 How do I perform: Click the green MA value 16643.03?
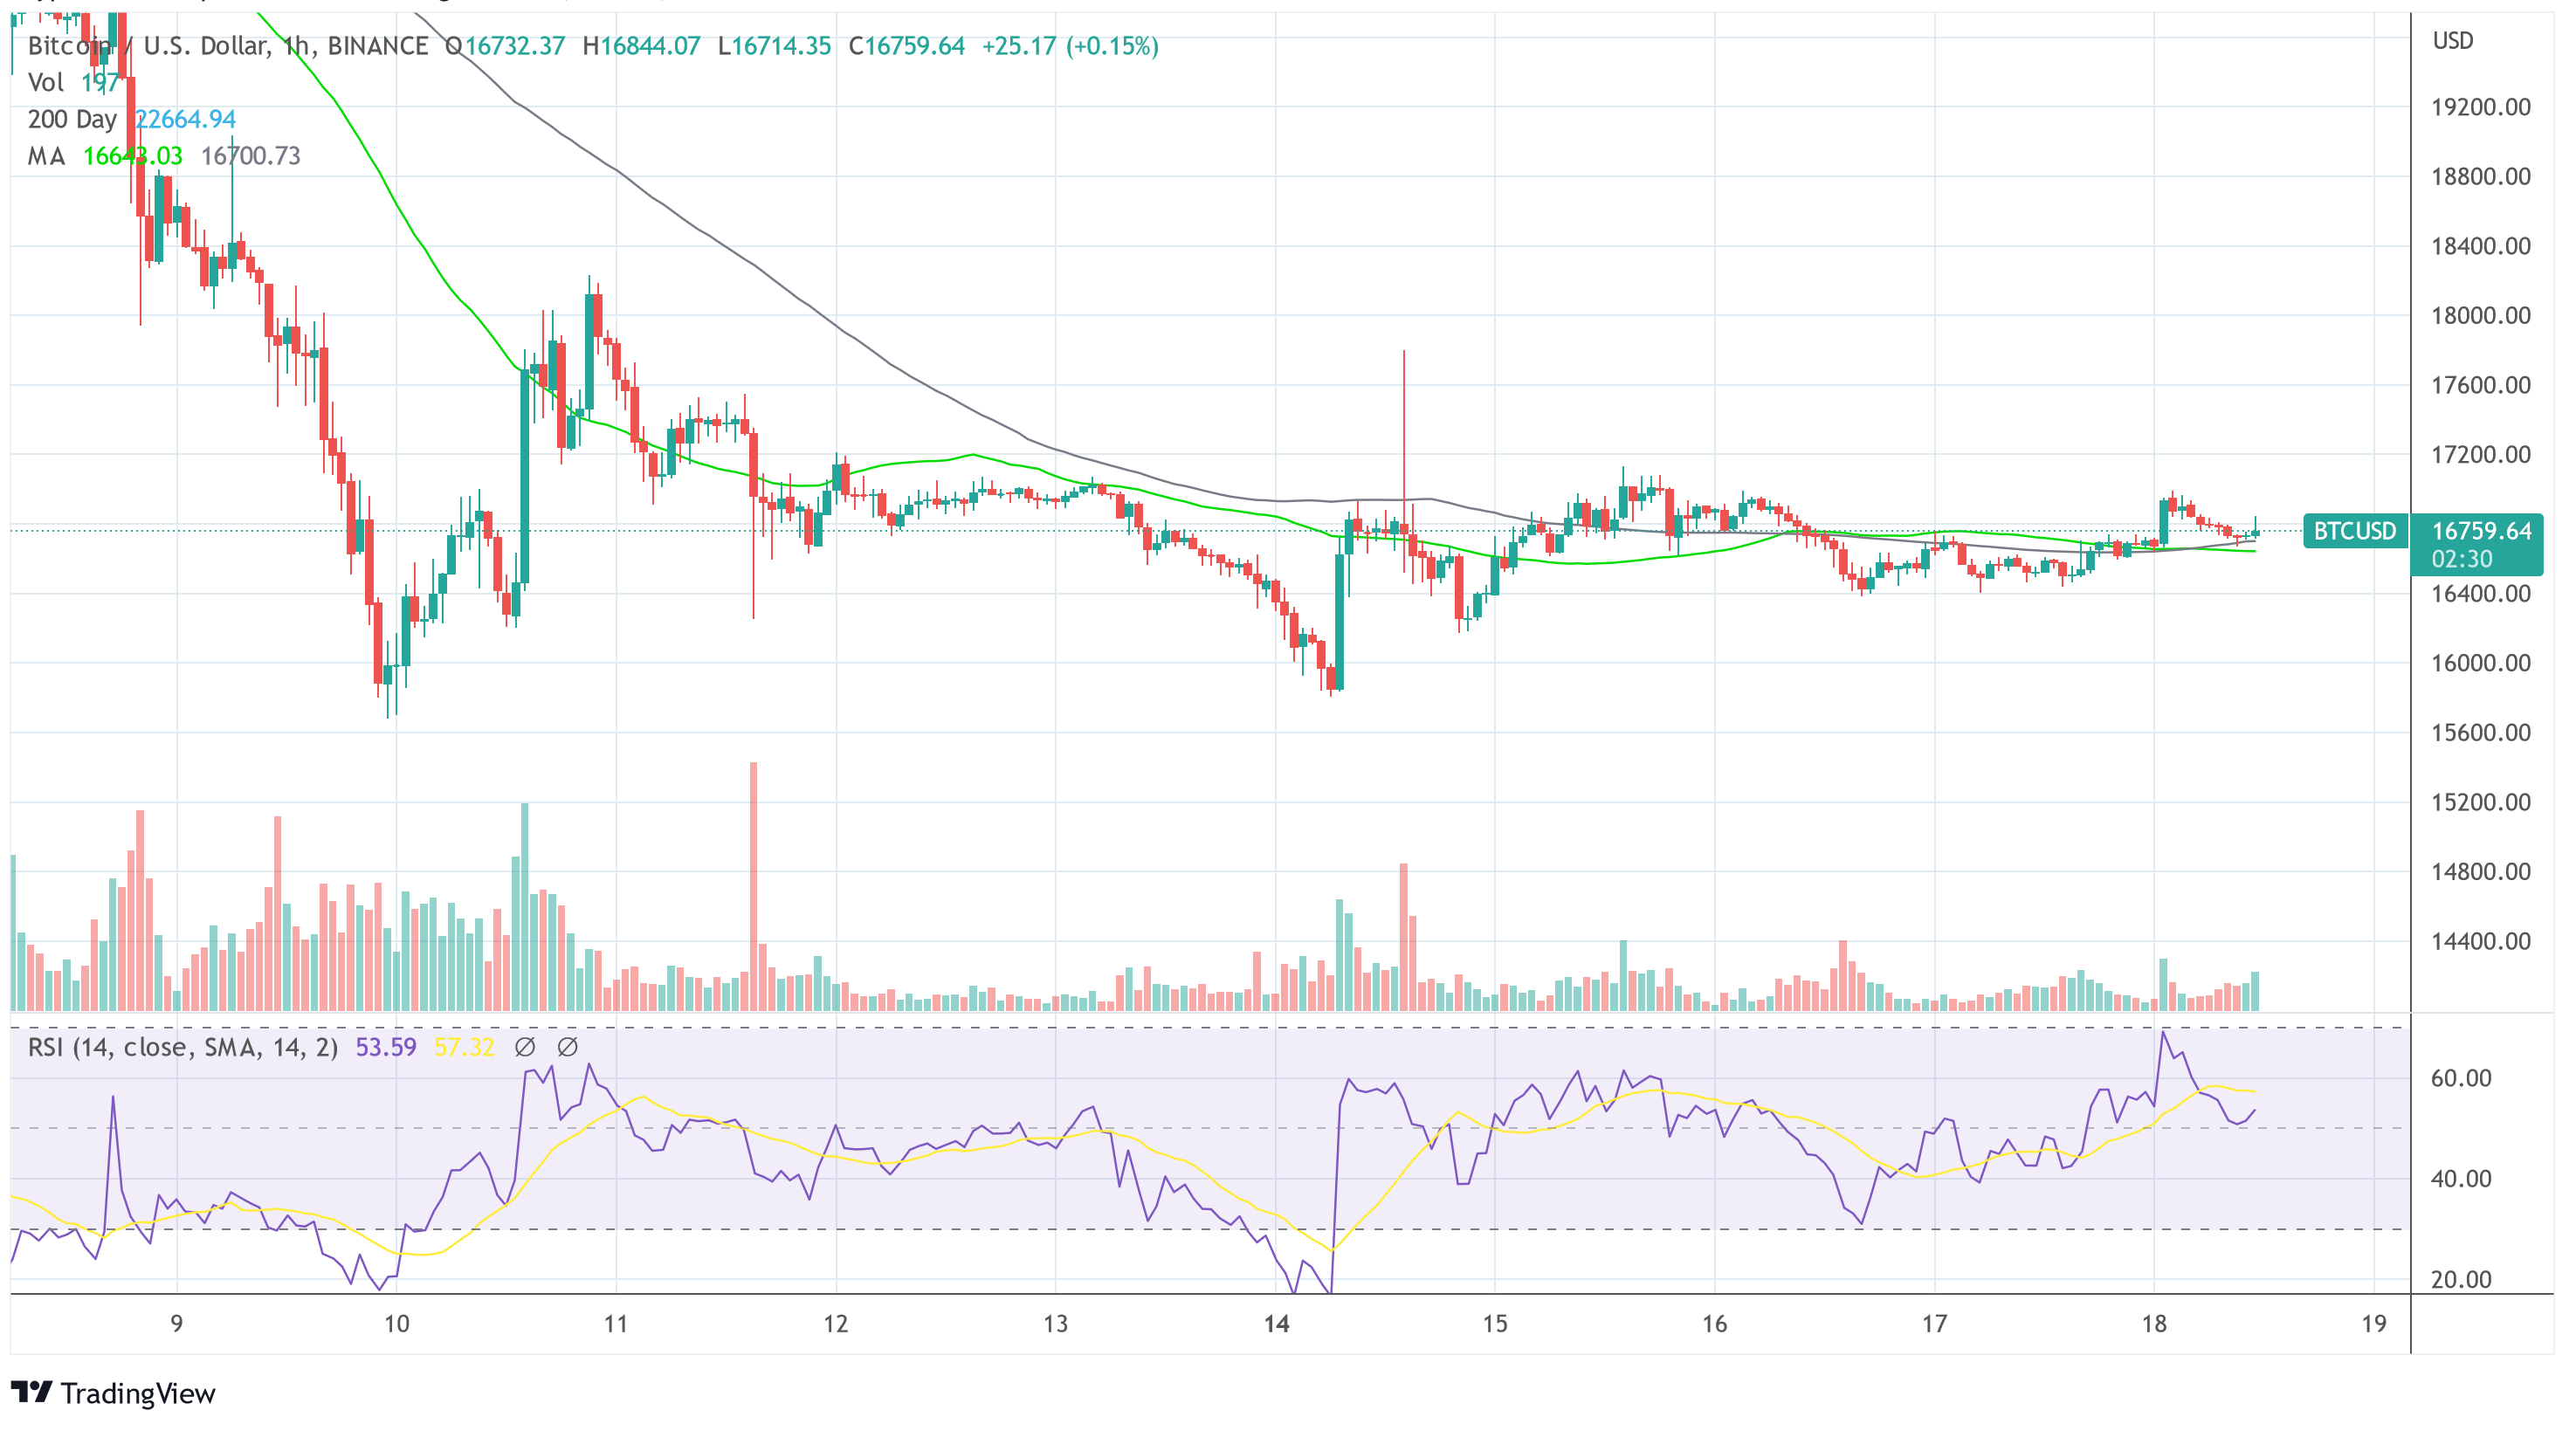tap(133, 156)
